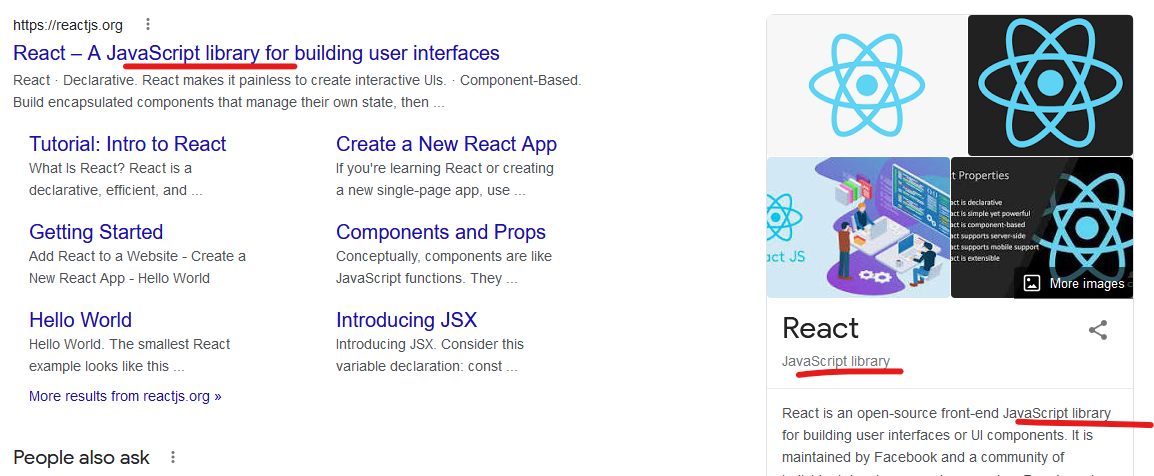Select JavaScript library subtitle under React heading

click(x=836, y=361)
